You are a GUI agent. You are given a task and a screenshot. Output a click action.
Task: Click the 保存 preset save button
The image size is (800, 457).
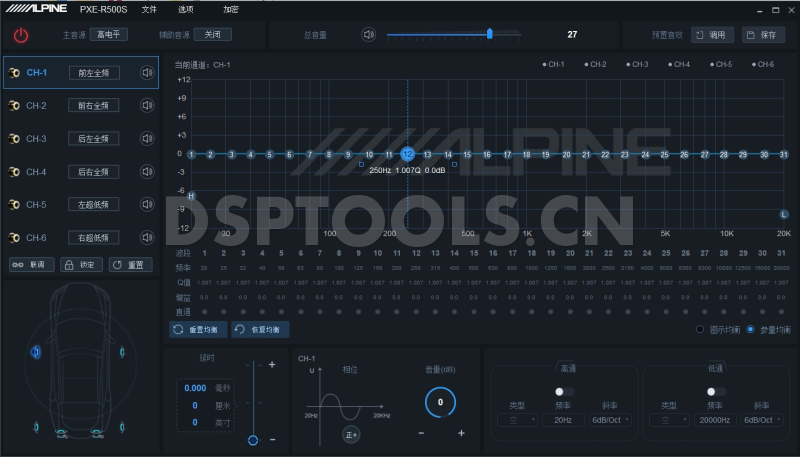click(x=763, y=35)
